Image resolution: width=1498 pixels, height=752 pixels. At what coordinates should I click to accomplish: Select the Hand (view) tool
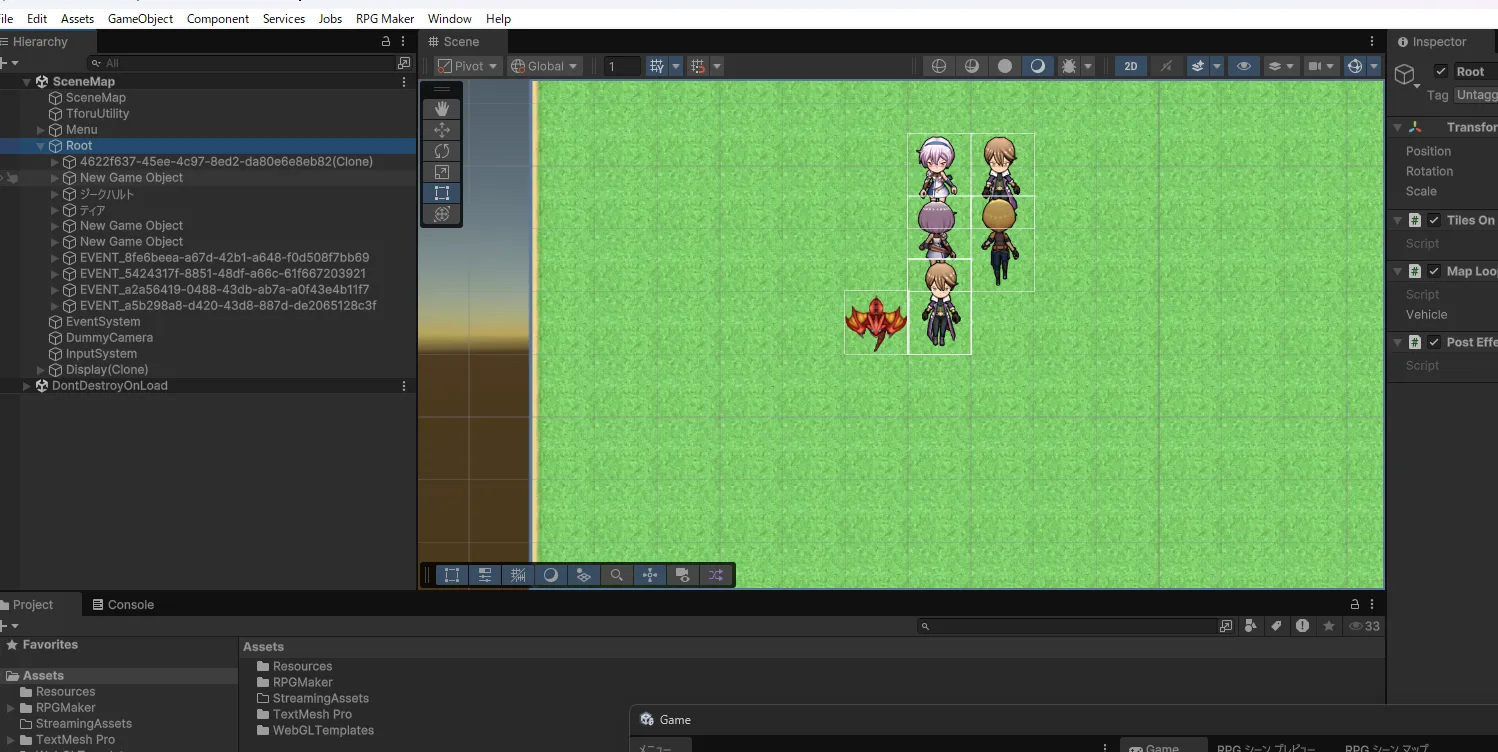[x=442, y=109]
